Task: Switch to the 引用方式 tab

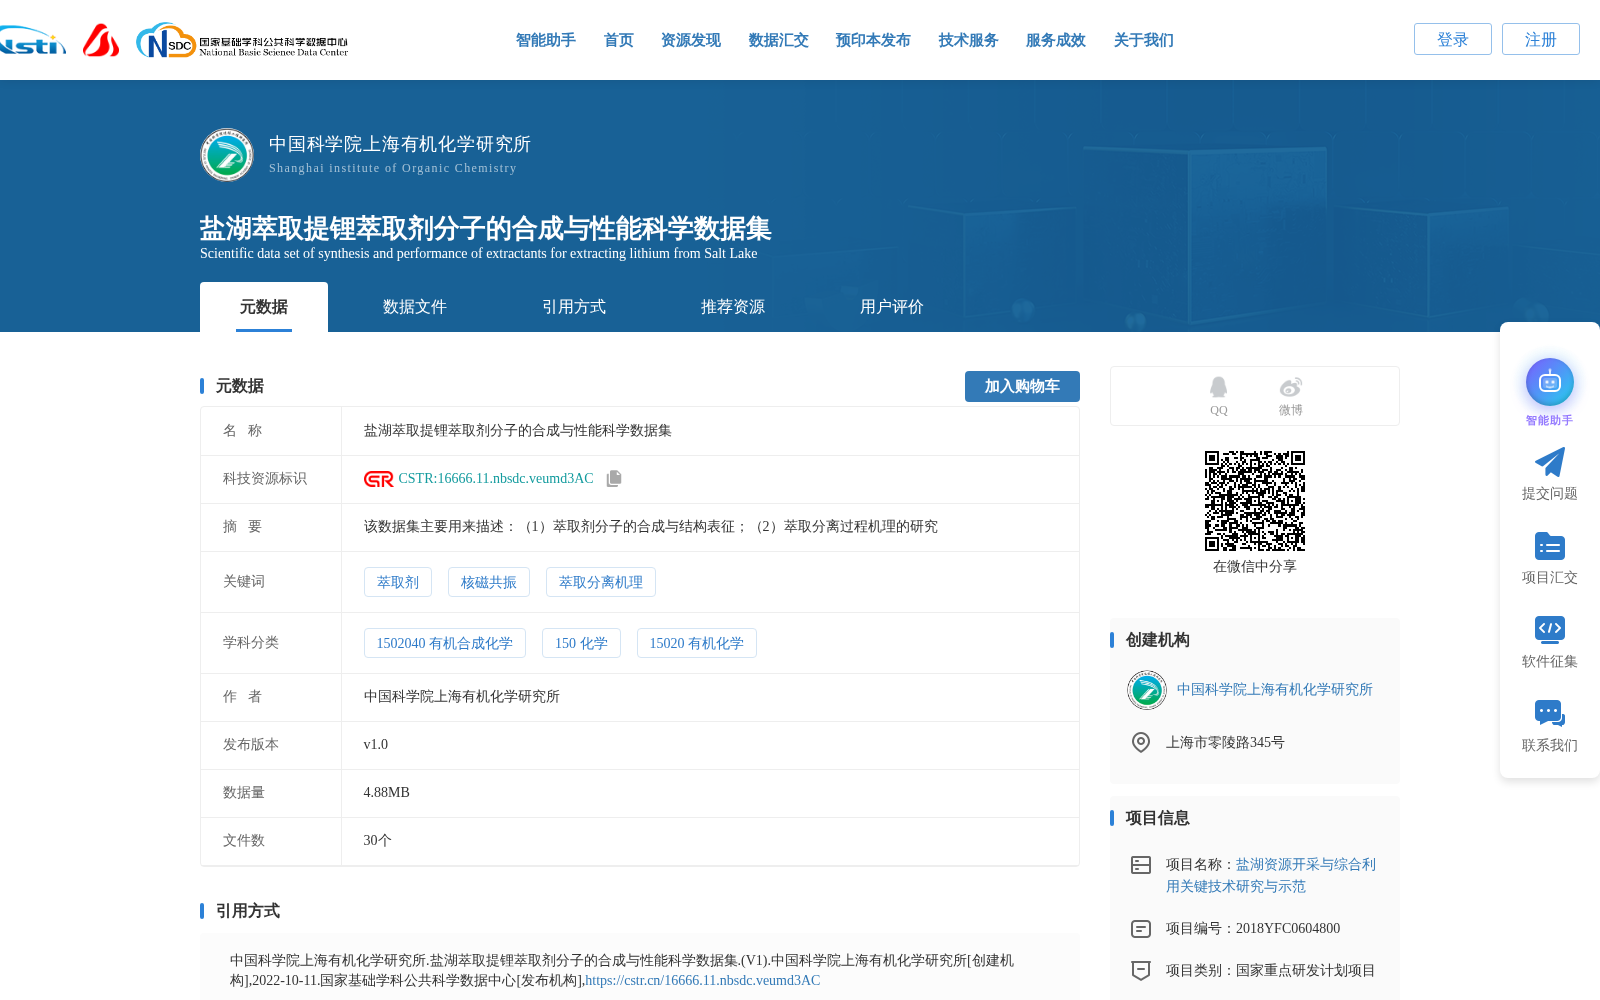Action: click(x=574, y=307)
